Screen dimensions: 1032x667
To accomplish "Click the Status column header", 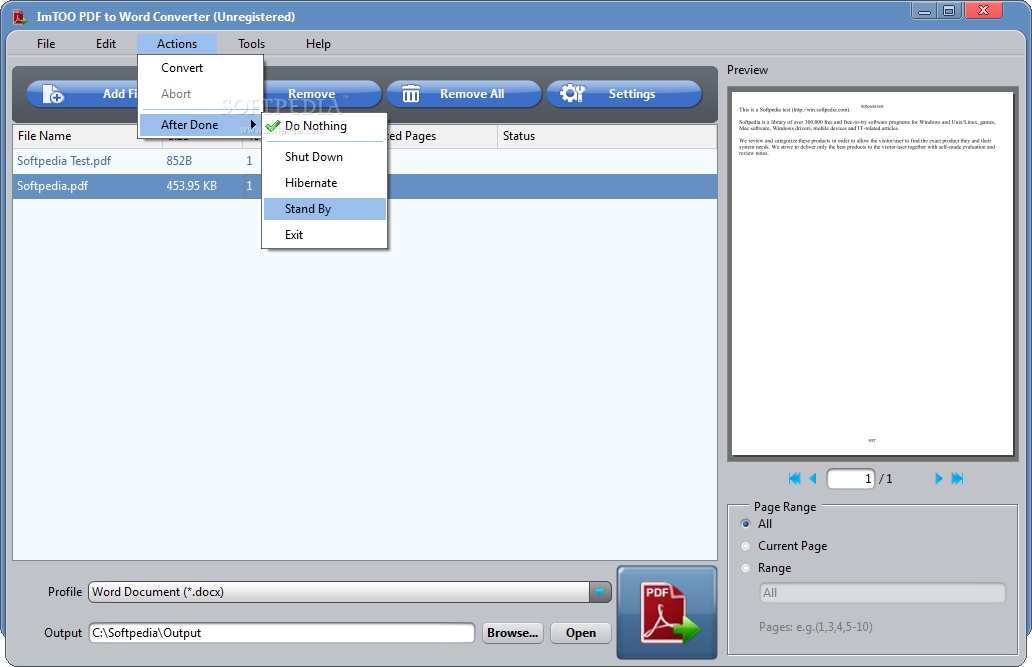I will (606, 136).
